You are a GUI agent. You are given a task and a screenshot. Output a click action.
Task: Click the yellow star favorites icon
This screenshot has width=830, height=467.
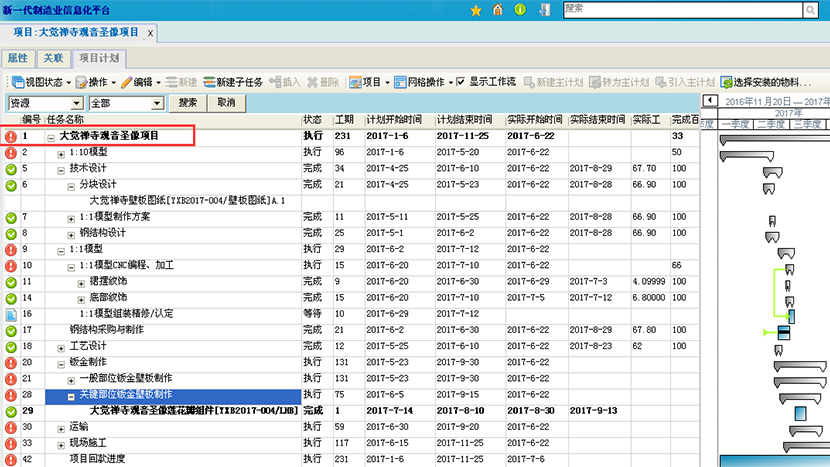coord(476,10)
